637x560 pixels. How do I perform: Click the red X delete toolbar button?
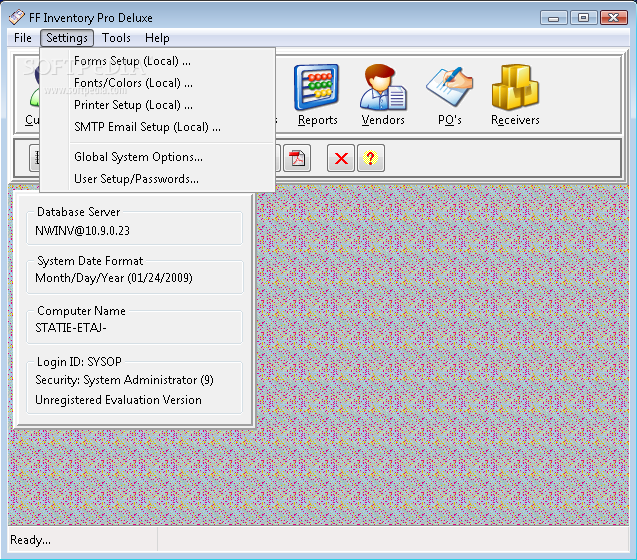pyautogui.click(x=341, y=158)
